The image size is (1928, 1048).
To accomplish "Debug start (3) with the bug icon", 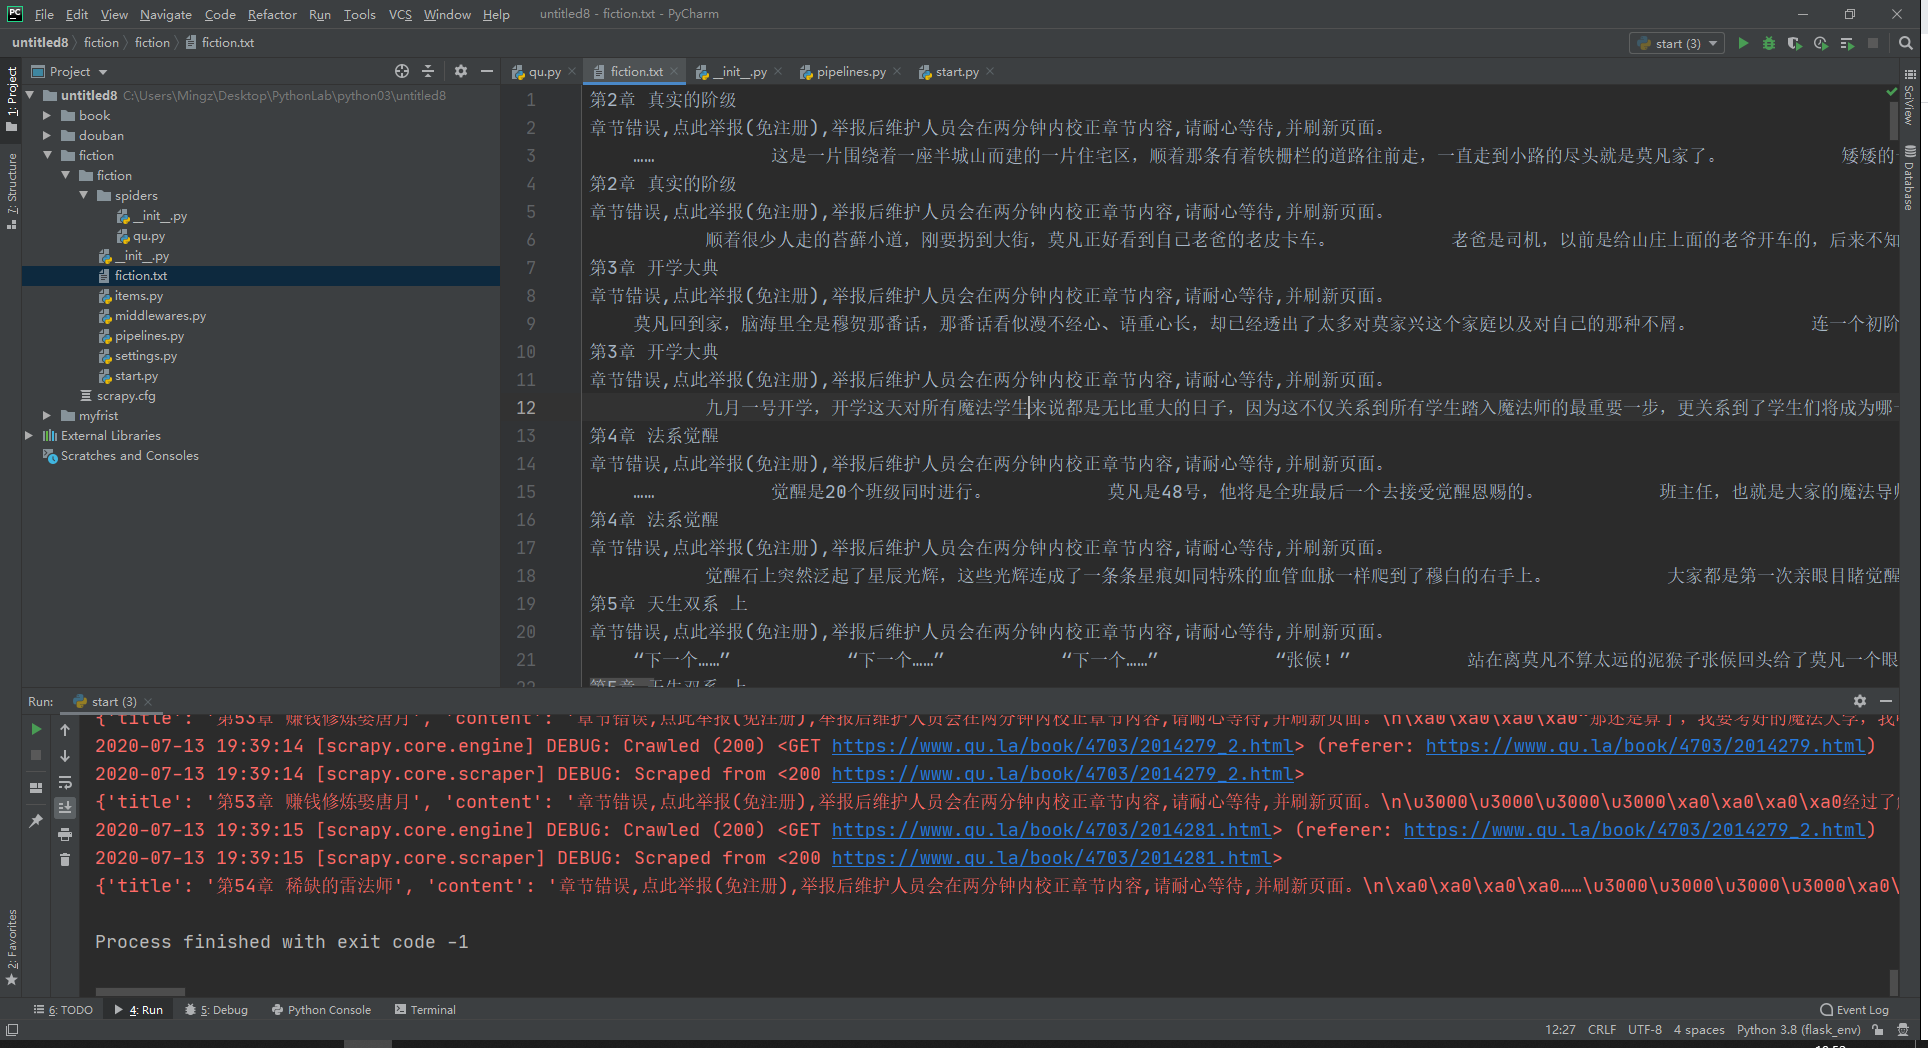I will pyautogui.click(x=1769, y=43).
